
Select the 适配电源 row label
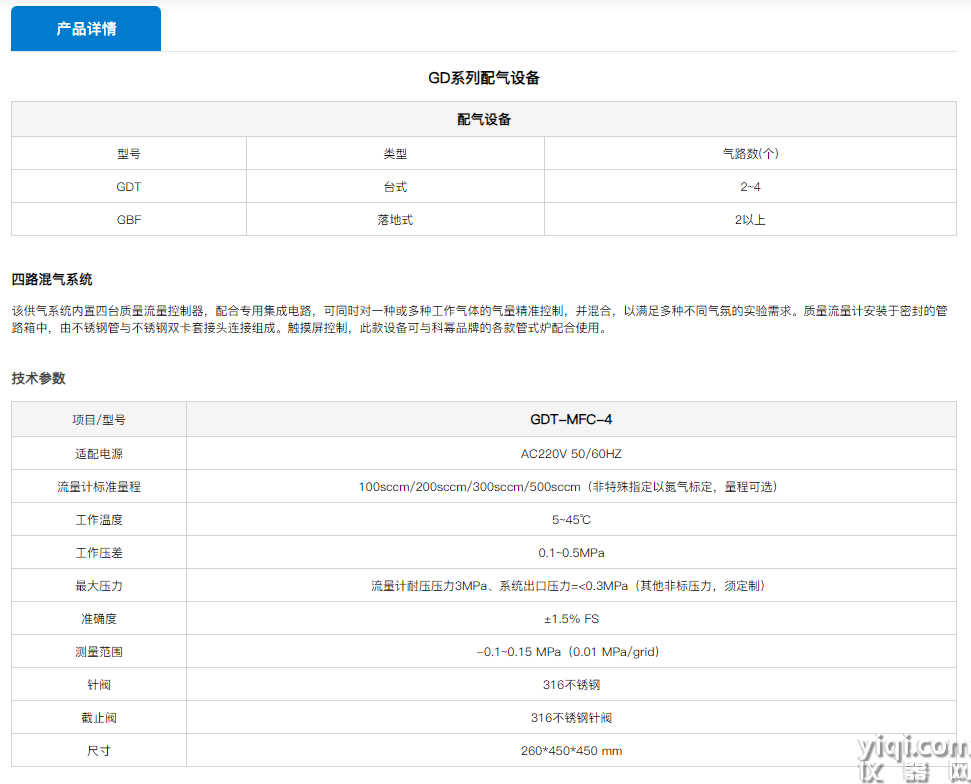coord(99,453)
